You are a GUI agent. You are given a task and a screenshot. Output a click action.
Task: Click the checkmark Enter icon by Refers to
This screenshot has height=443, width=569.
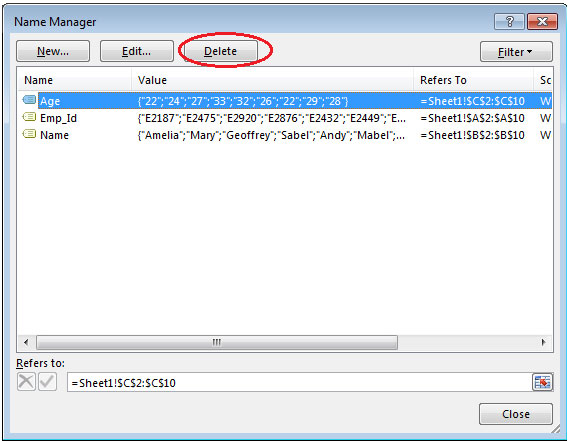[x=48, y=382]
